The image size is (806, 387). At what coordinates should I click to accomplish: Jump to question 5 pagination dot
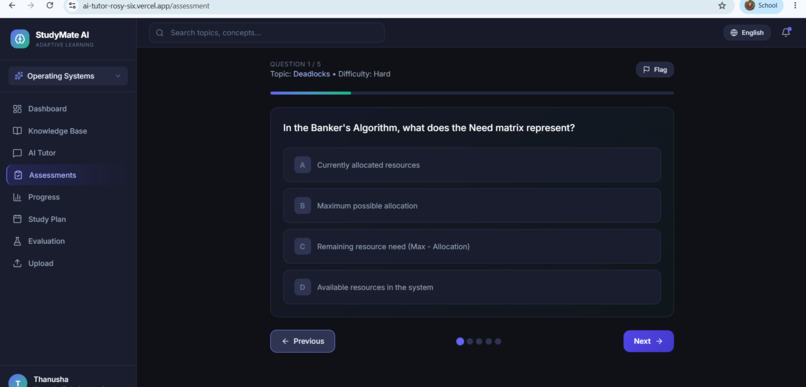[498, 341]
